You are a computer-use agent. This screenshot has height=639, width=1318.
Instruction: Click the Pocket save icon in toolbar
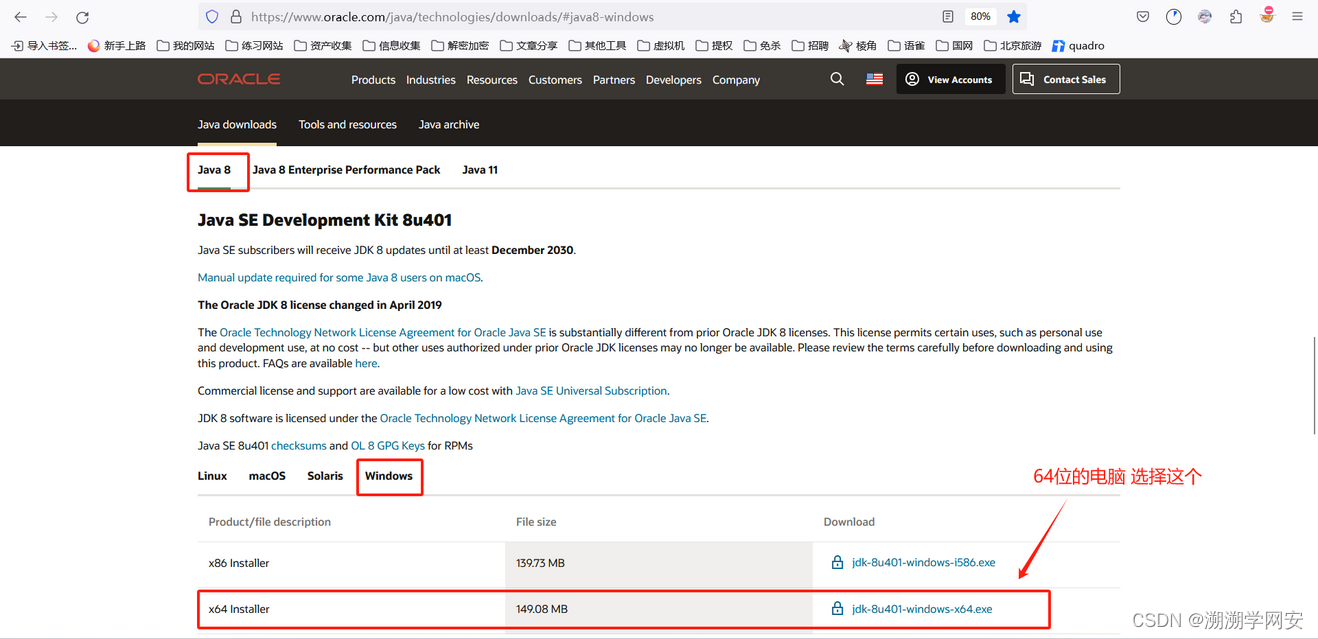coord(1143,17)
